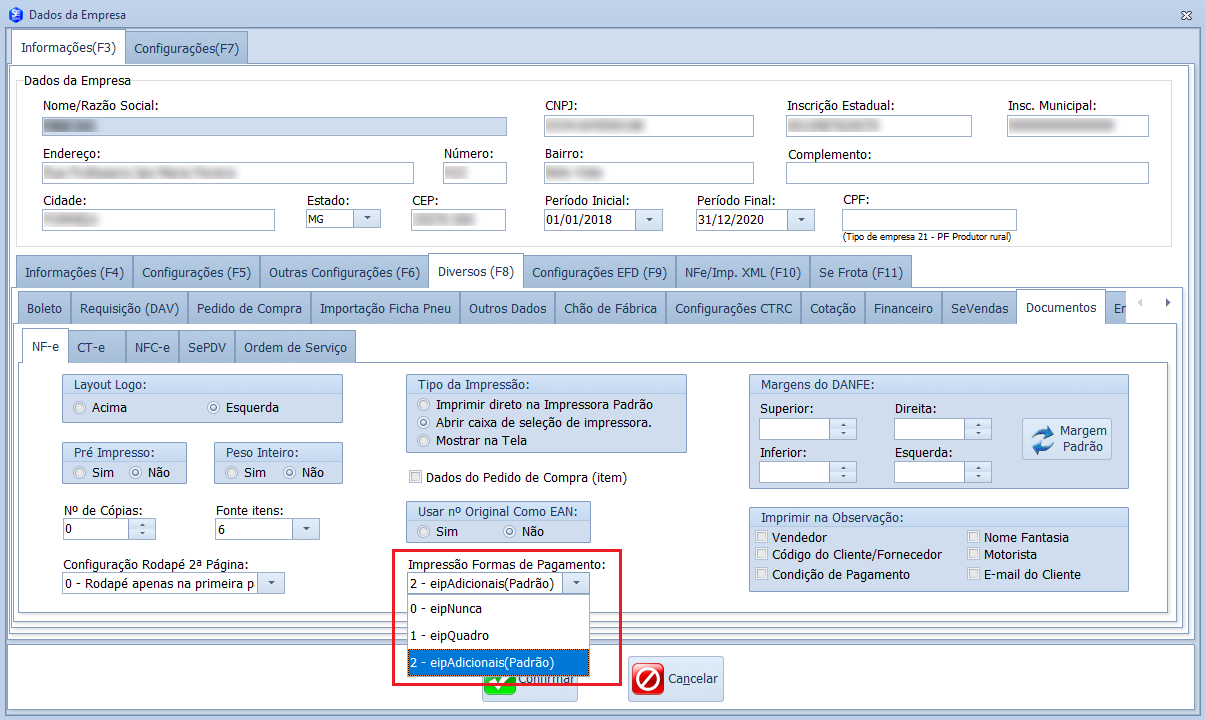The width and height of the screenshot is (1205, 720).
Task: Click the CPF text field
Action: click(x=928, y=220)
